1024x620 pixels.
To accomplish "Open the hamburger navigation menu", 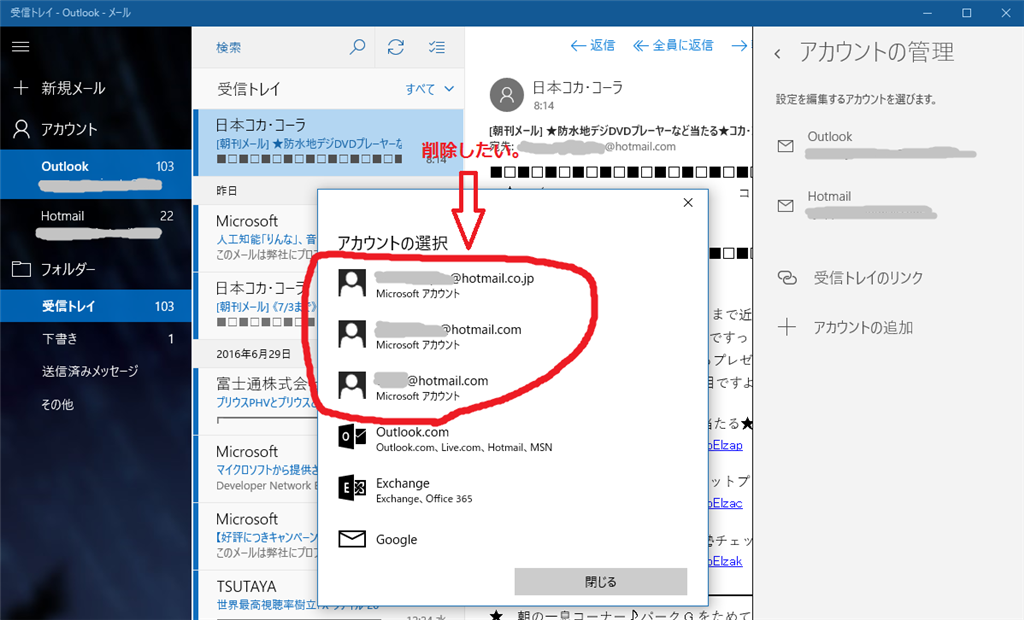I will pos(20,46).
